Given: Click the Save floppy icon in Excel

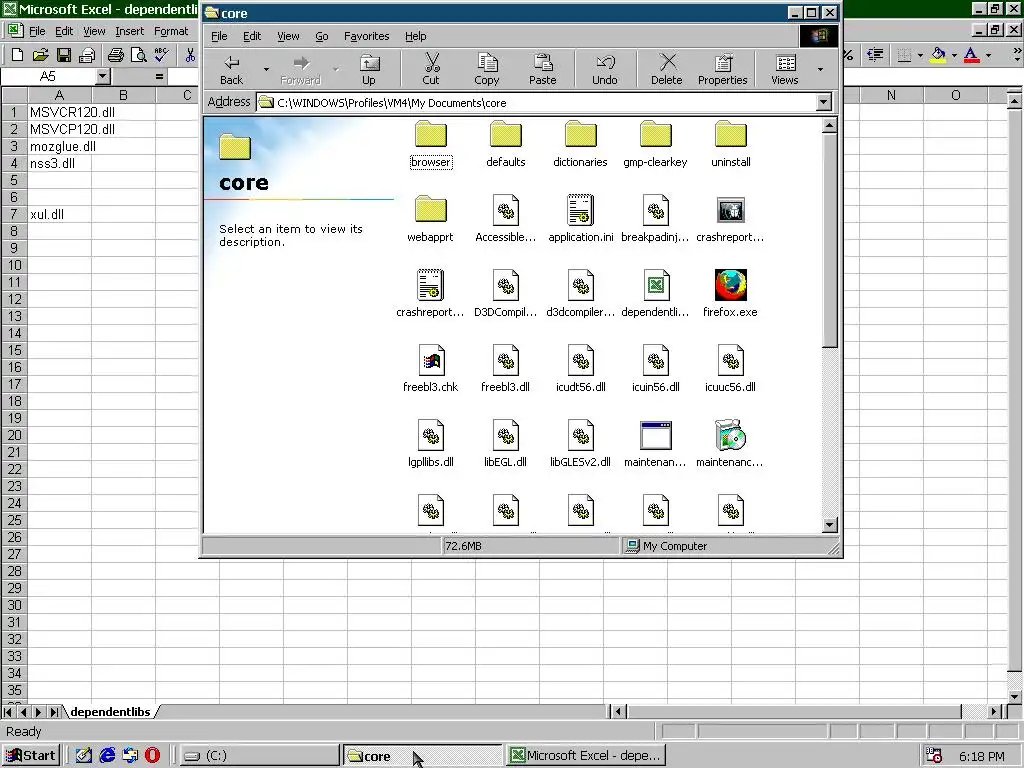Looking at the screenshot, I should pyautogui.click(x=63, y=56).
